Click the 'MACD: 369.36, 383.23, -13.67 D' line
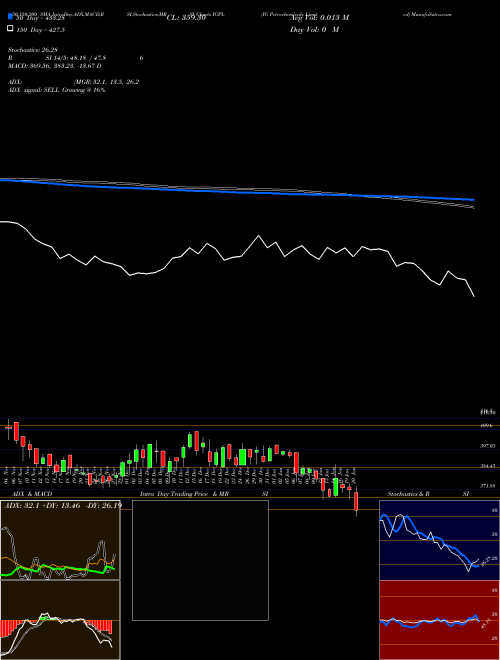 (55, 66)
